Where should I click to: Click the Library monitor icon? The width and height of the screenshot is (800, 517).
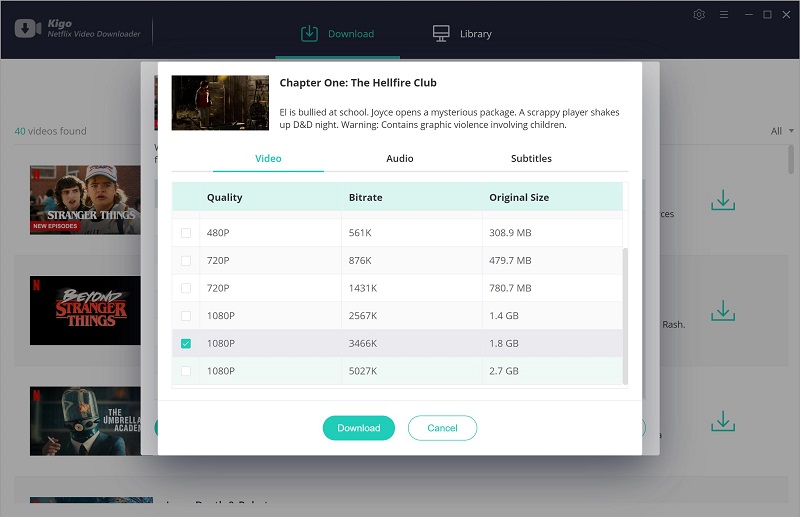click(x=441, y=34)
